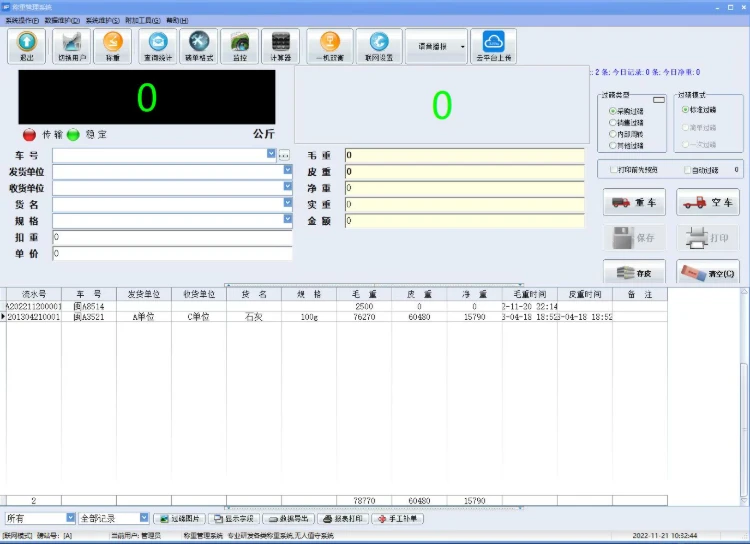750x544 pixels.
Task: Click 云平台上传 cloud upload icon
Action: (x=494, y=46)
